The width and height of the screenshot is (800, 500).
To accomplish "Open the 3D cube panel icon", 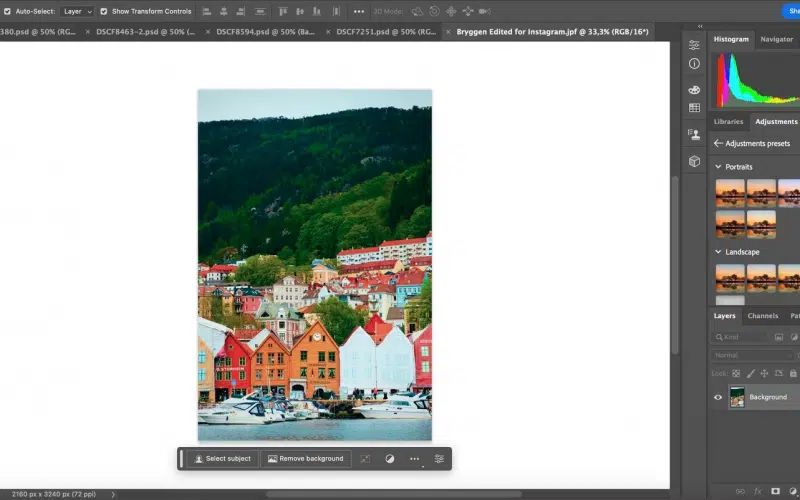I will coord(694,160).
